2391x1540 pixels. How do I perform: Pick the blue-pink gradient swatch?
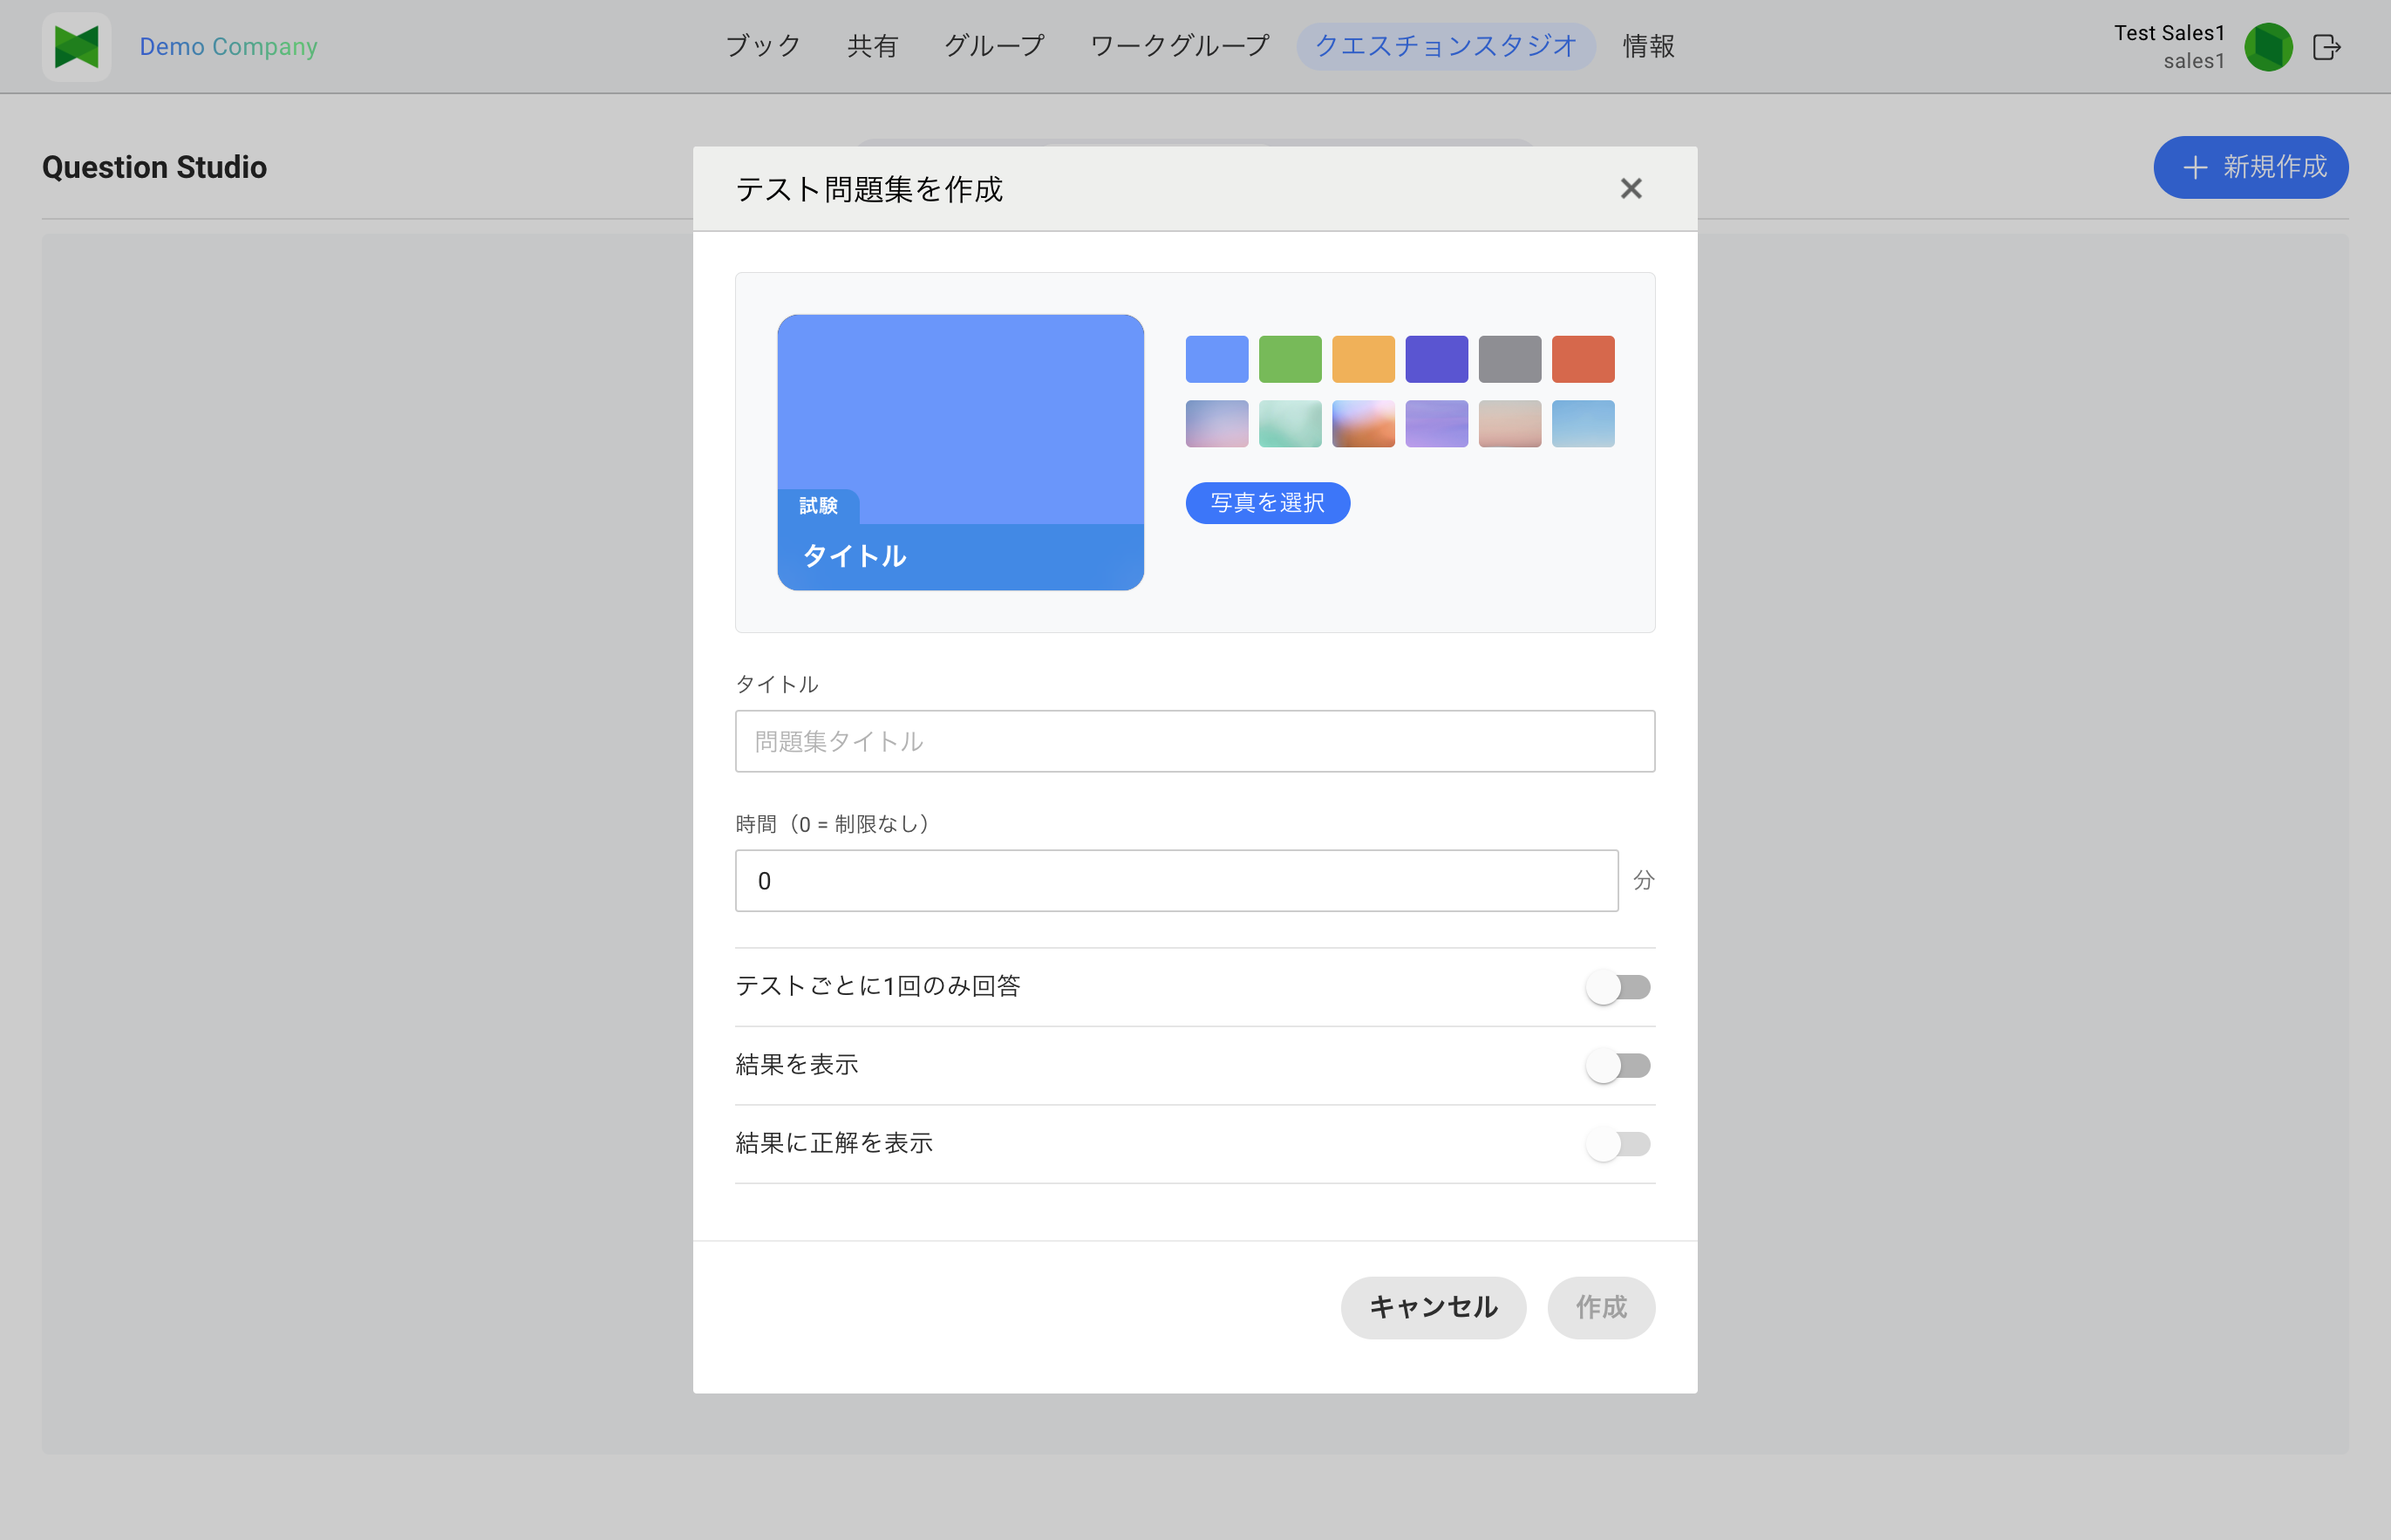(x=1217, y=424)
